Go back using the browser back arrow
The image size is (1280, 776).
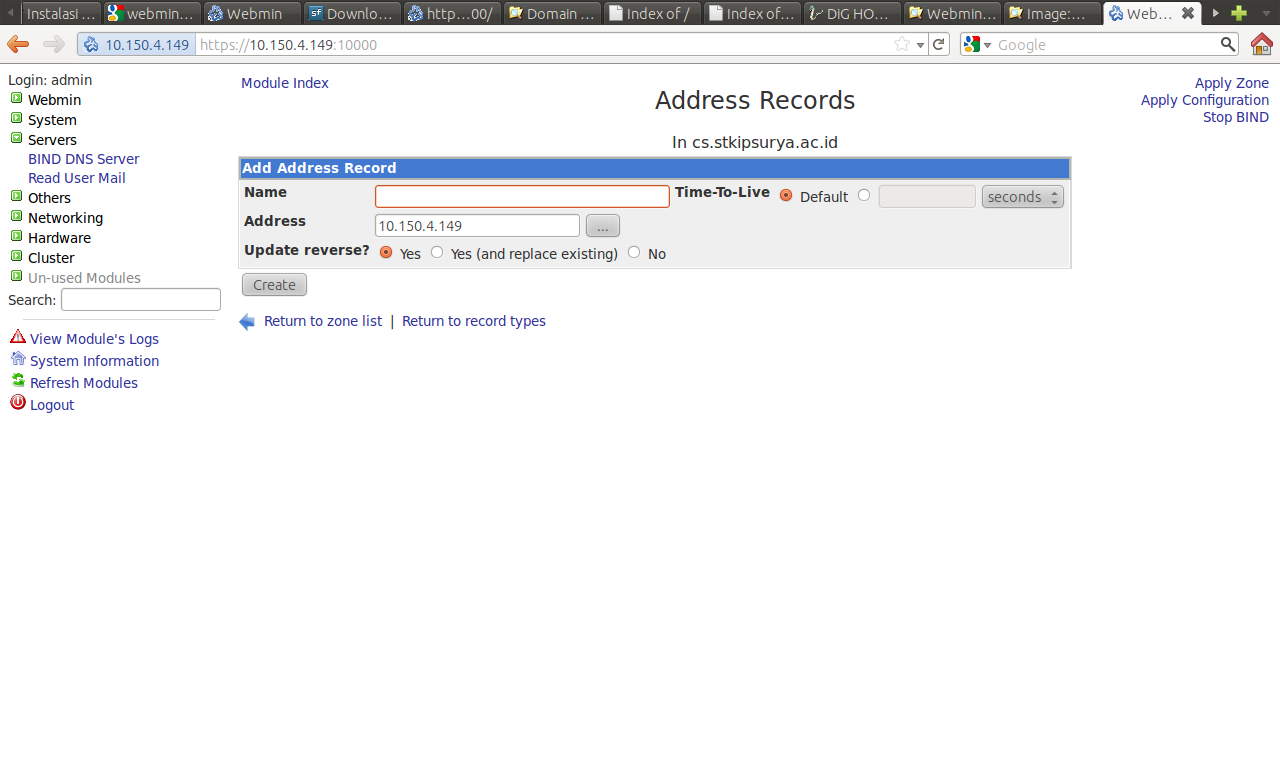18,44
